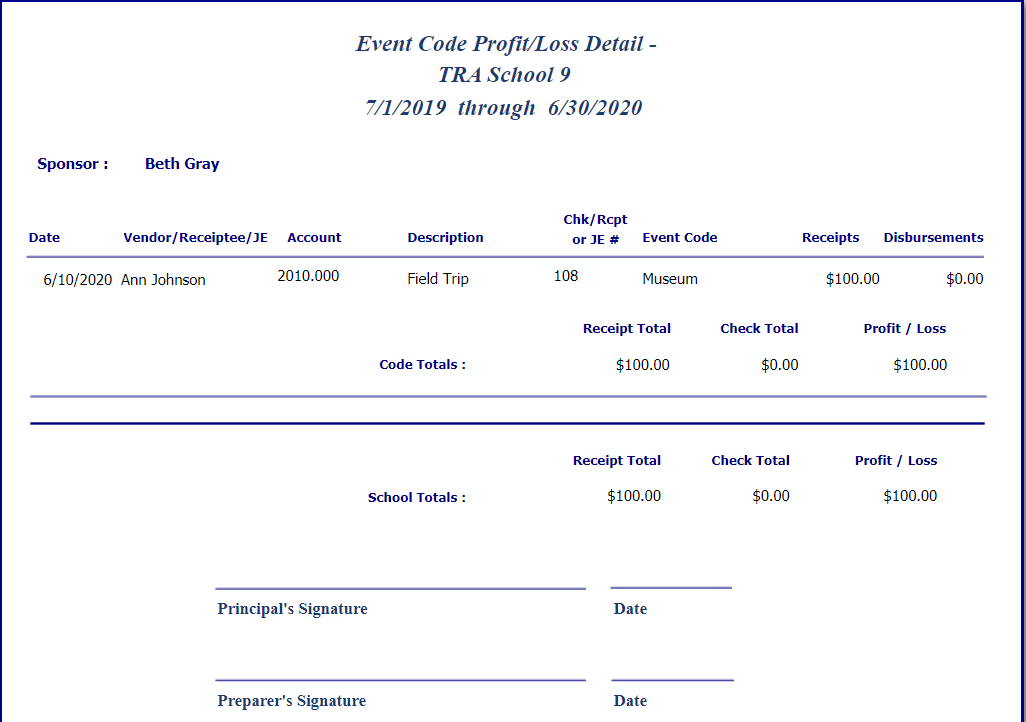Click the 'Preparer's Signature' label
This screenshot has width=1026, height=722.
[x=292, y=701]
